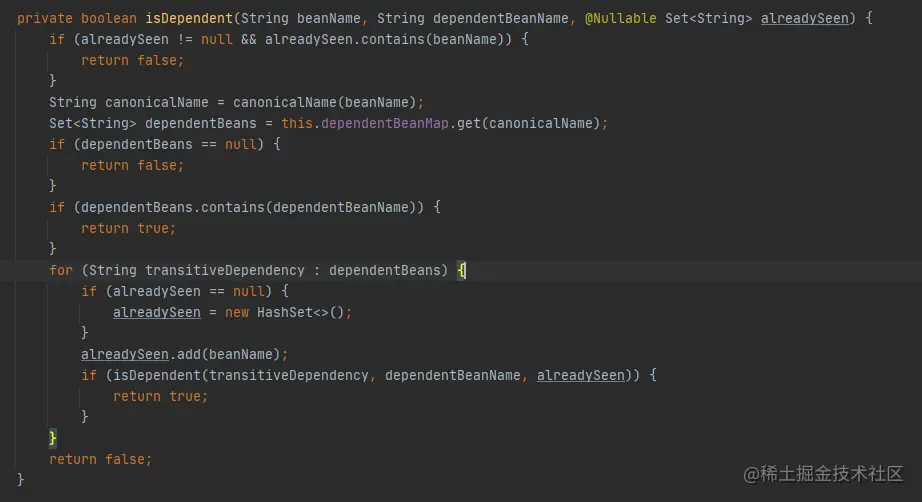Click 'alreadySeen == null' condition inside the loop
The width and height of the screenshot is (922, 502).
tap(189, 292)
